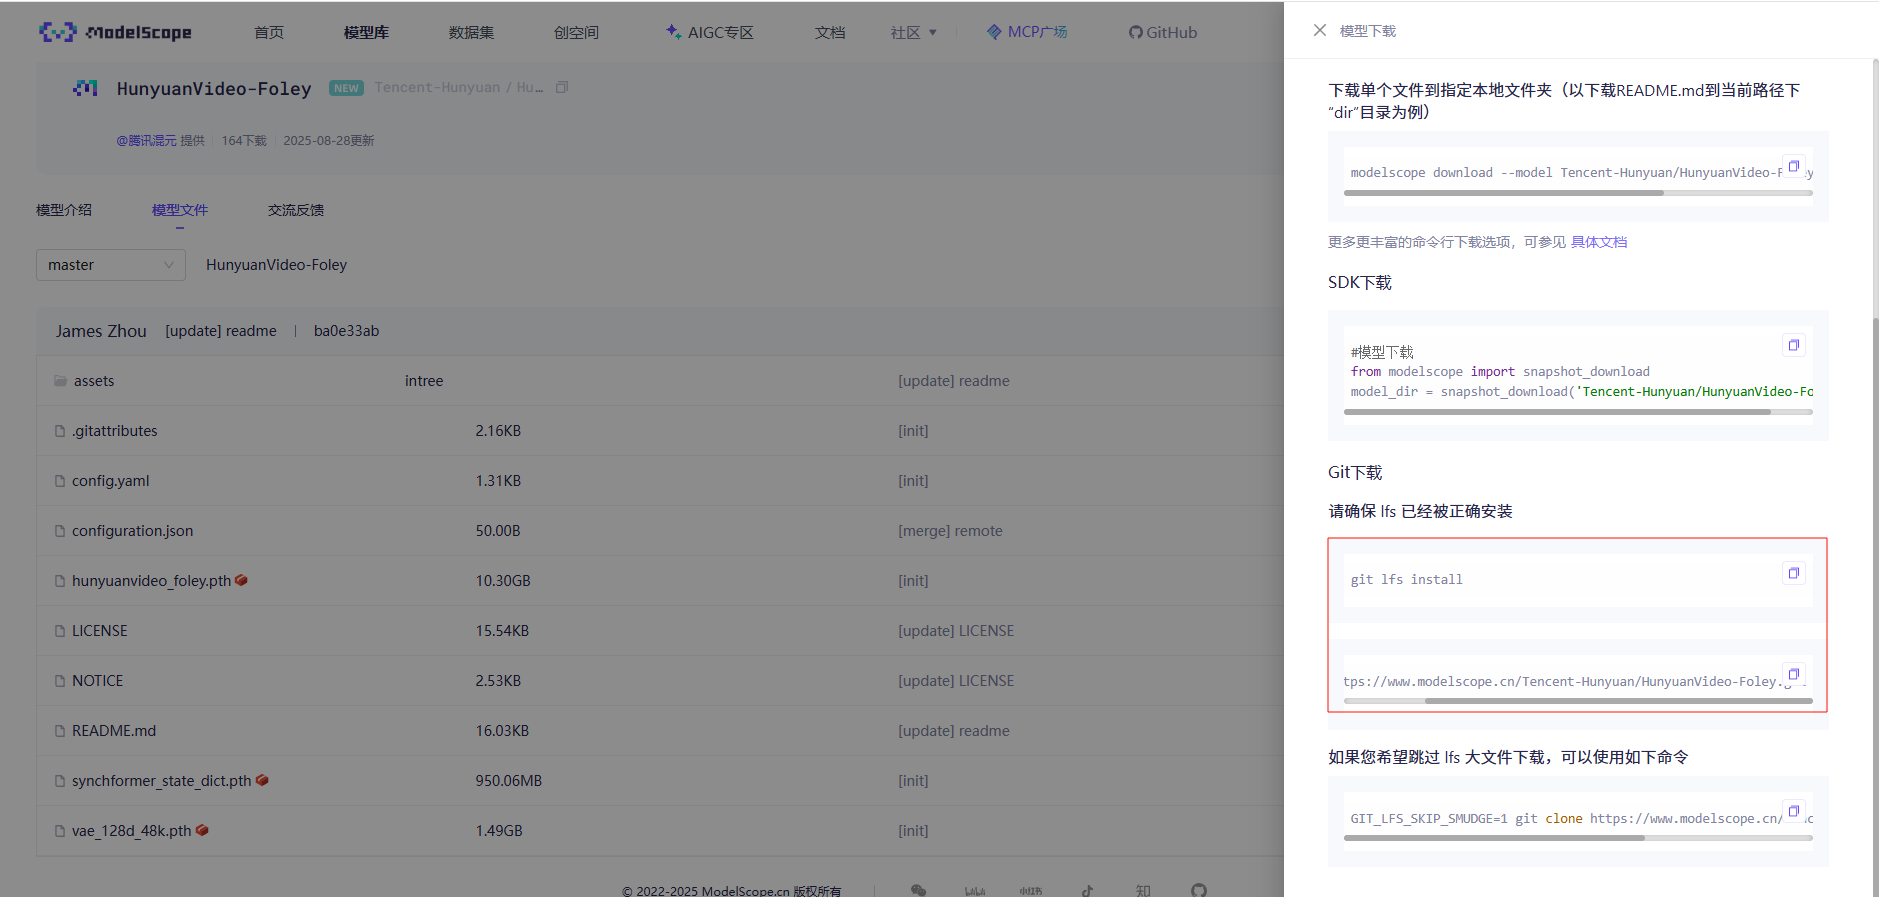Open the [merge] remote commit message
The height and width of the screenshot is (897, 1879).
pyautogui.click(x=950, y=531)
